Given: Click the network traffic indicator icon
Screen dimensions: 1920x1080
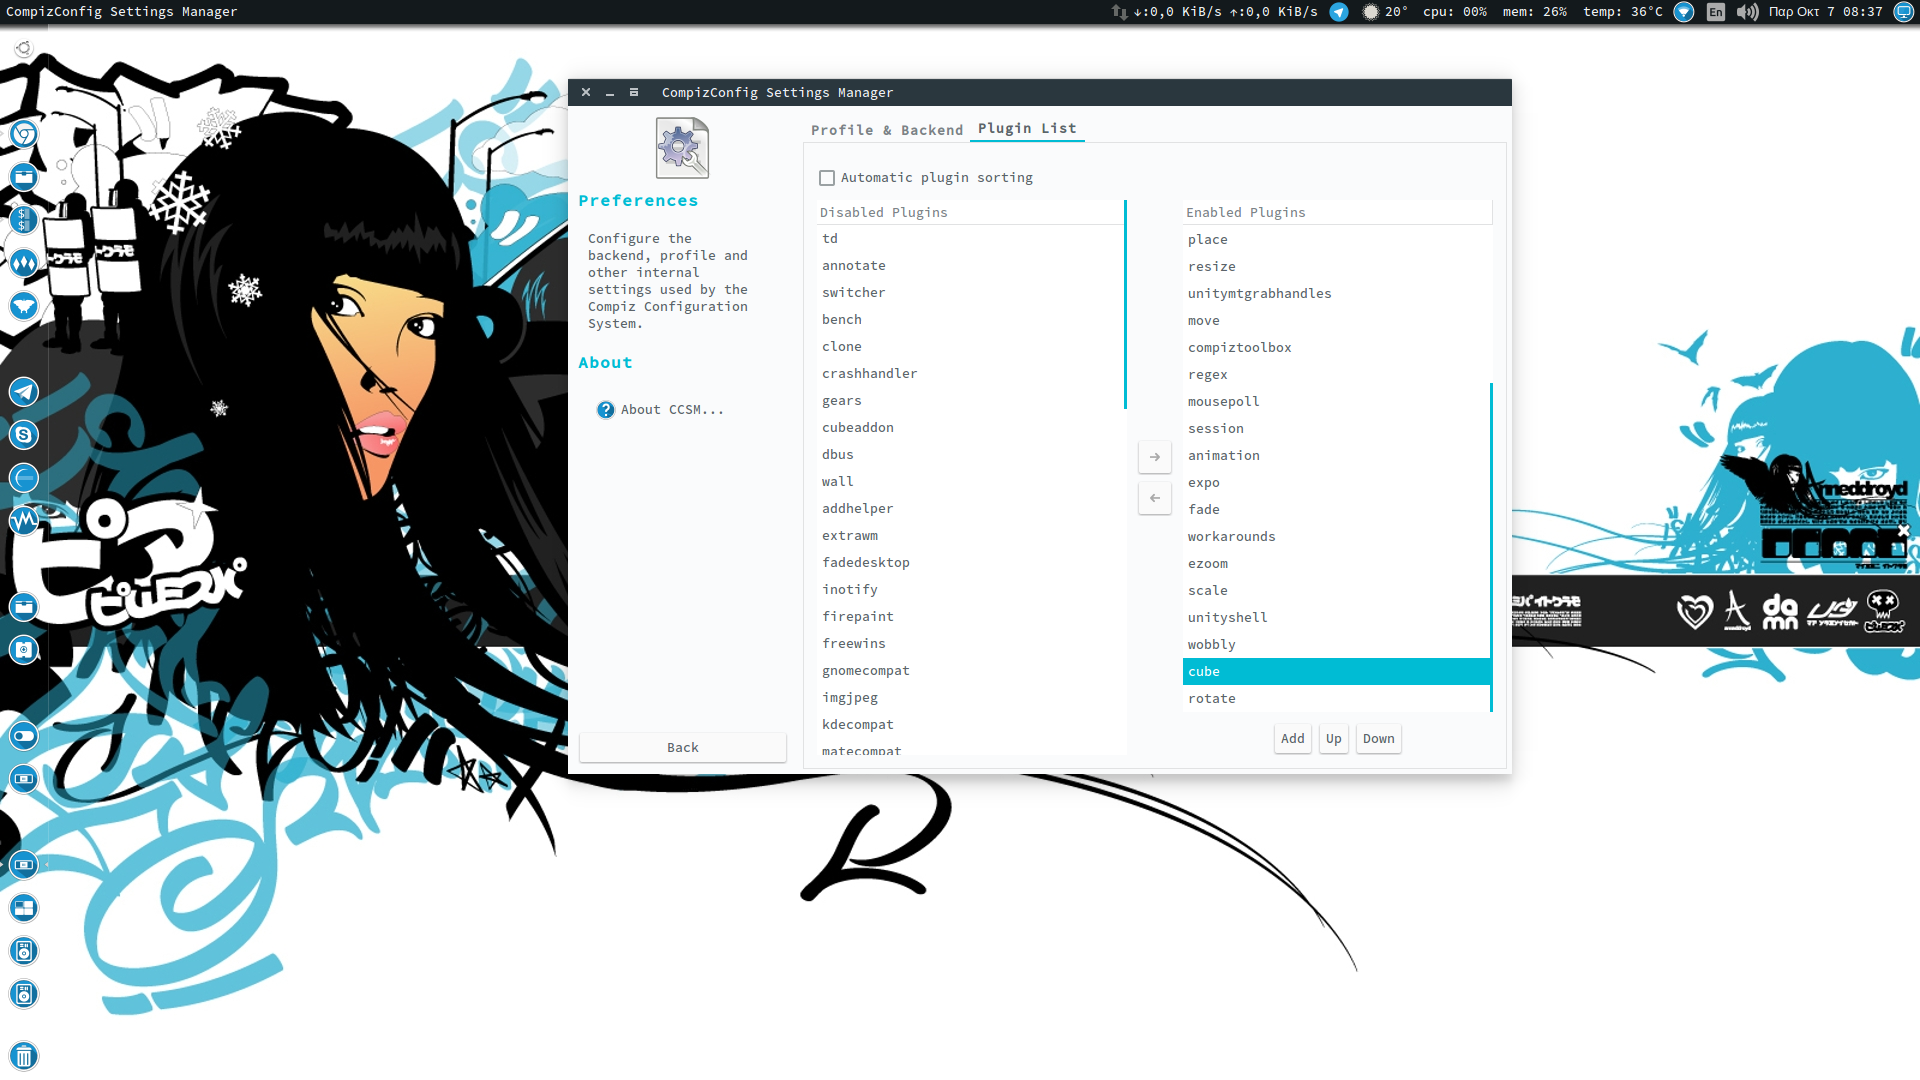Looking at the screenshot, I should (1119, 12).
